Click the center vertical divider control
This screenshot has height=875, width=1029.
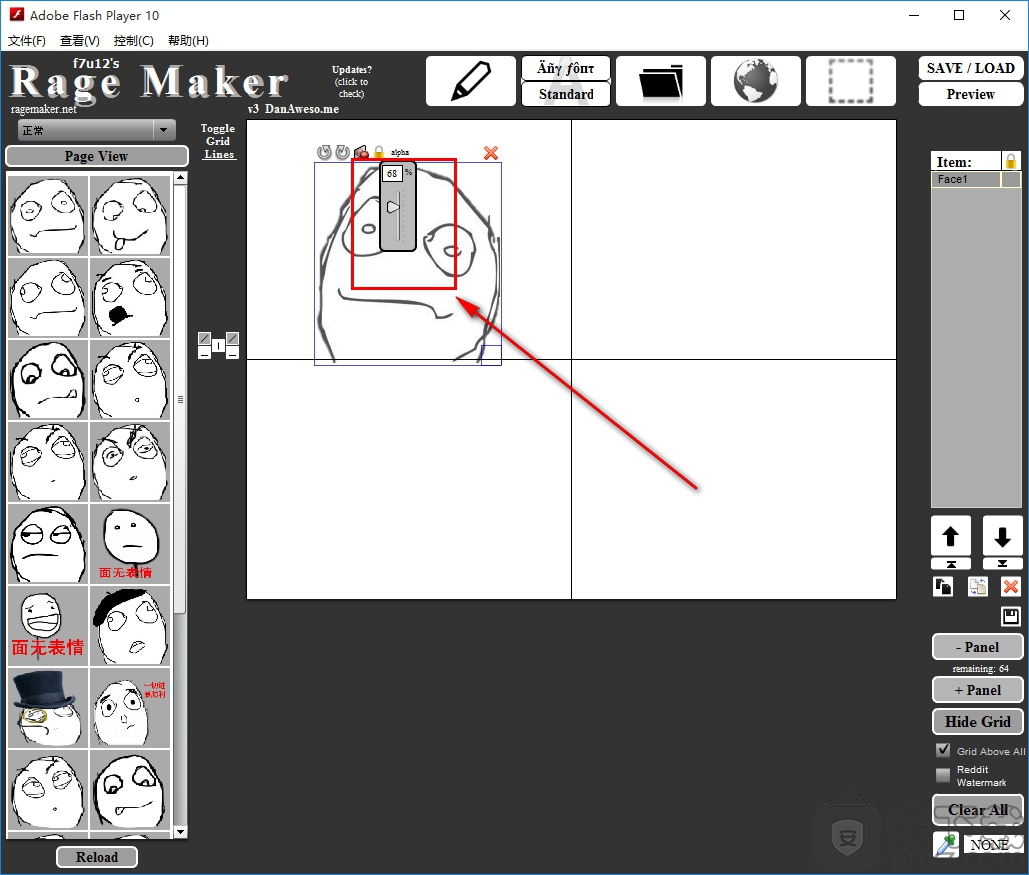[219, 346]
